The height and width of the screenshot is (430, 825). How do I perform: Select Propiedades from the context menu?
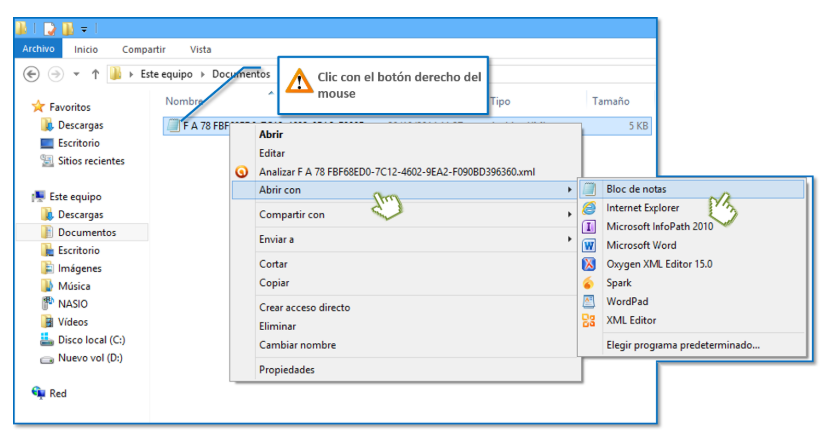click(287, 370)
